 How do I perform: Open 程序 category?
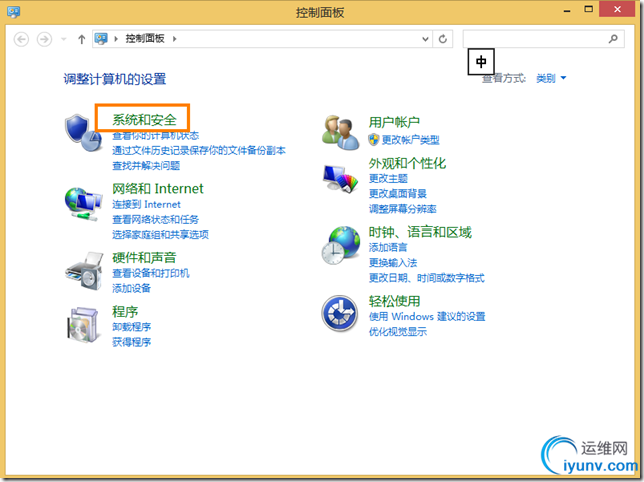(125, 311)
